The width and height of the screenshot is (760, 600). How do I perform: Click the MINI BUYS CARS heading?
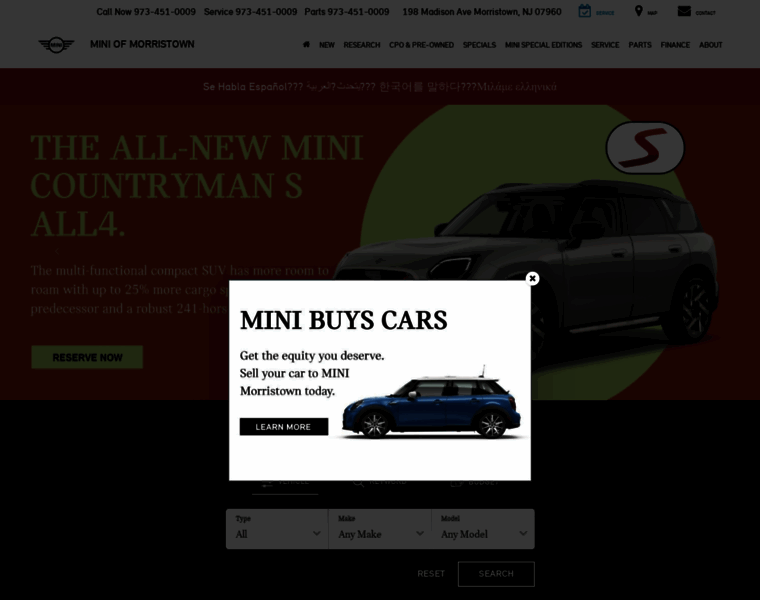(x=343, y=320)
